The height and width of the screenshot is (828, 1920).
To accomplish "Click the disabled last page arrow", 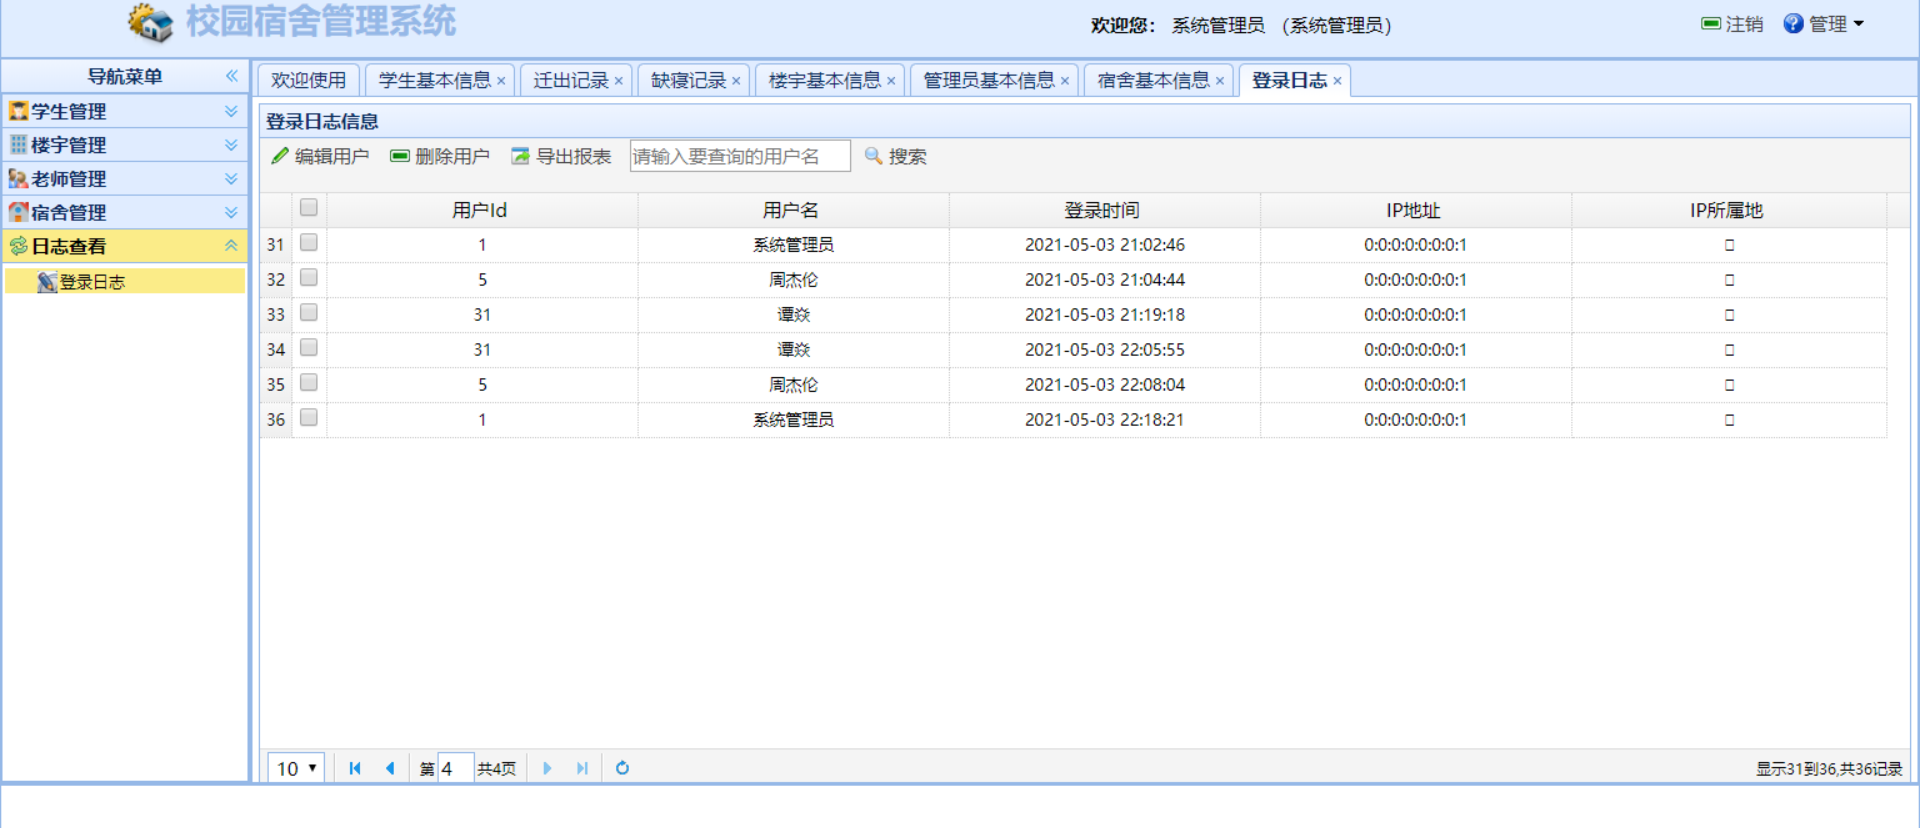I will 582,768.
